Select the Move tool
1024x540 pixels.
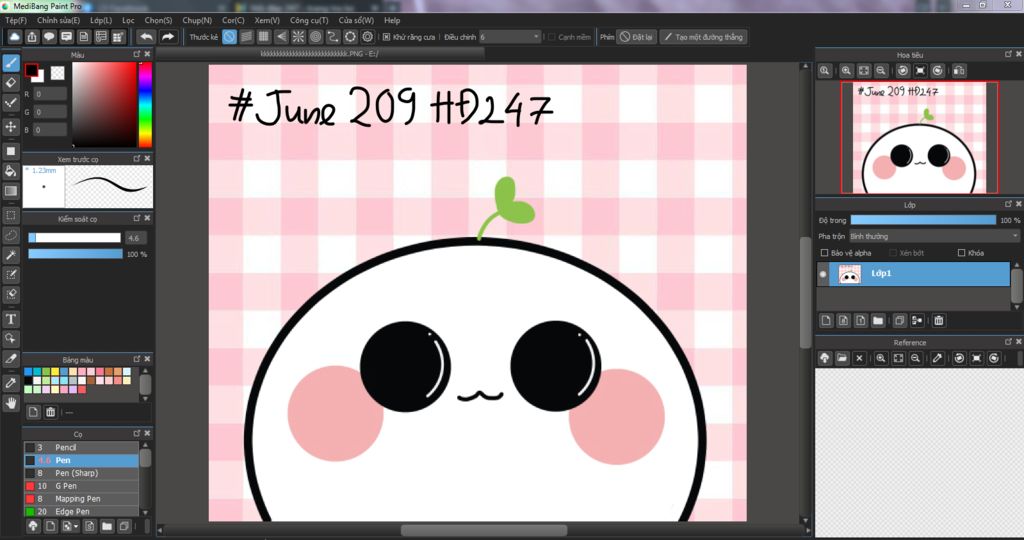click(11, 126)
